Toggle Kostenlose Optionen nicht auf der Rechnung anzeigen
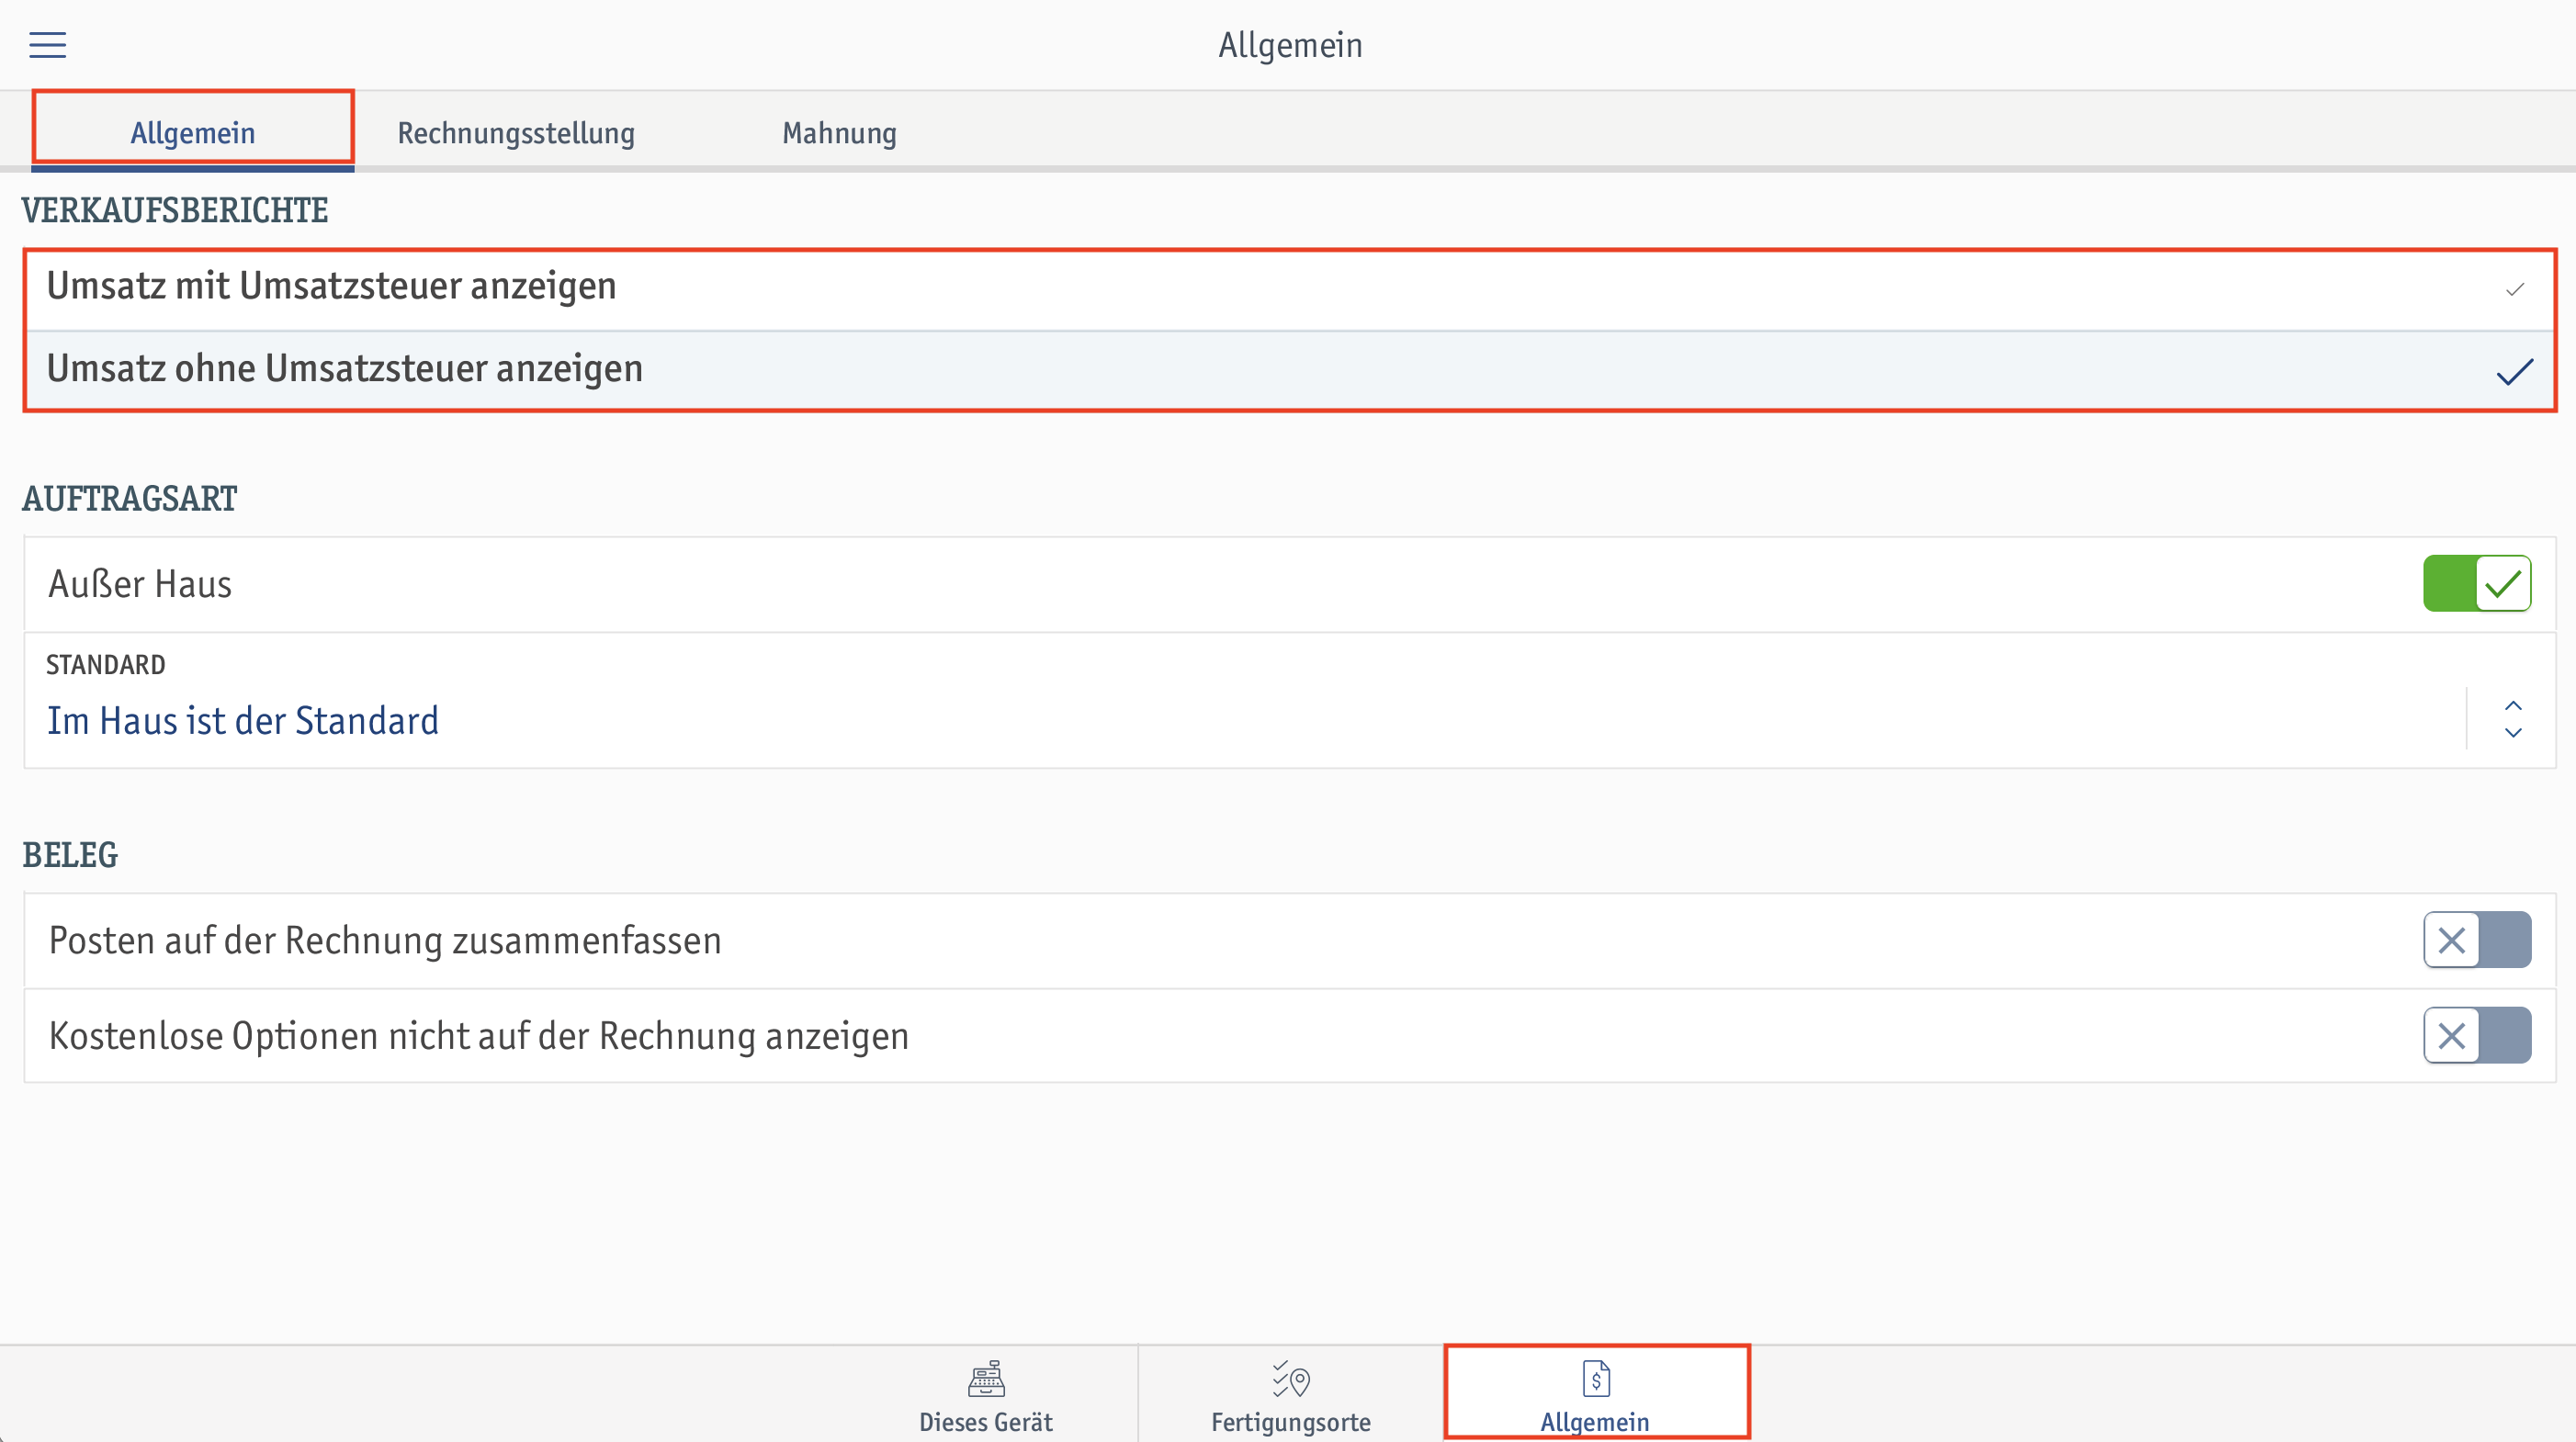 coord(2476,1035)
